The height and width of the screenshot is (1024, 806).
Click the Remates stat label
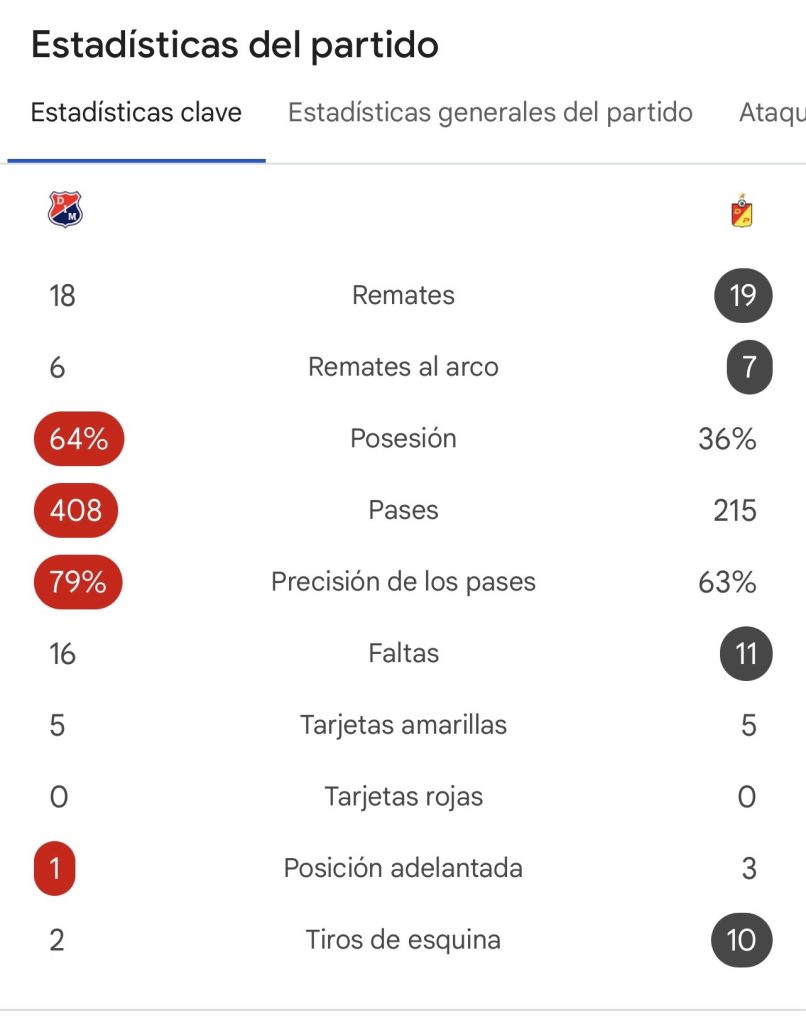pos(403,295)
